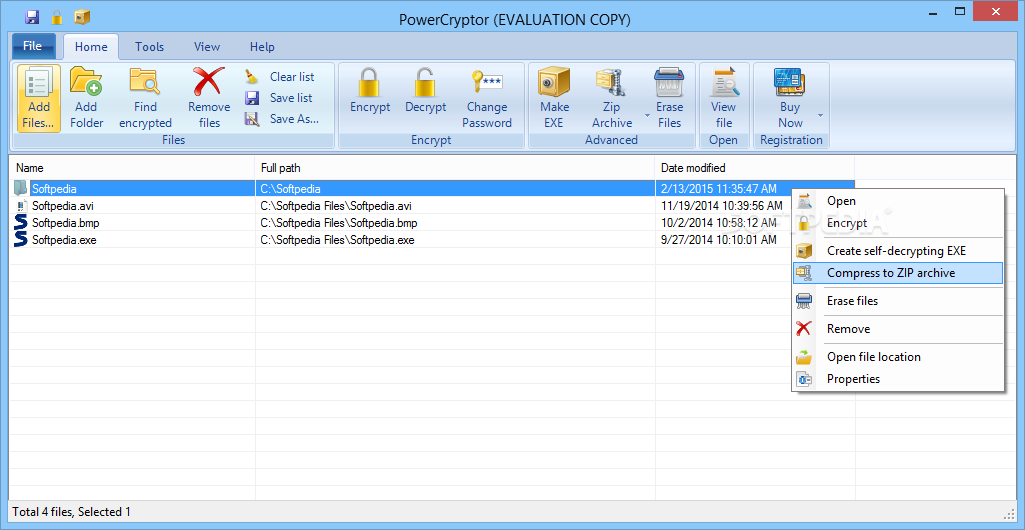Click the Add Folder icon
The width and height of the screenshot is (1025, 530).
point(86,82)
